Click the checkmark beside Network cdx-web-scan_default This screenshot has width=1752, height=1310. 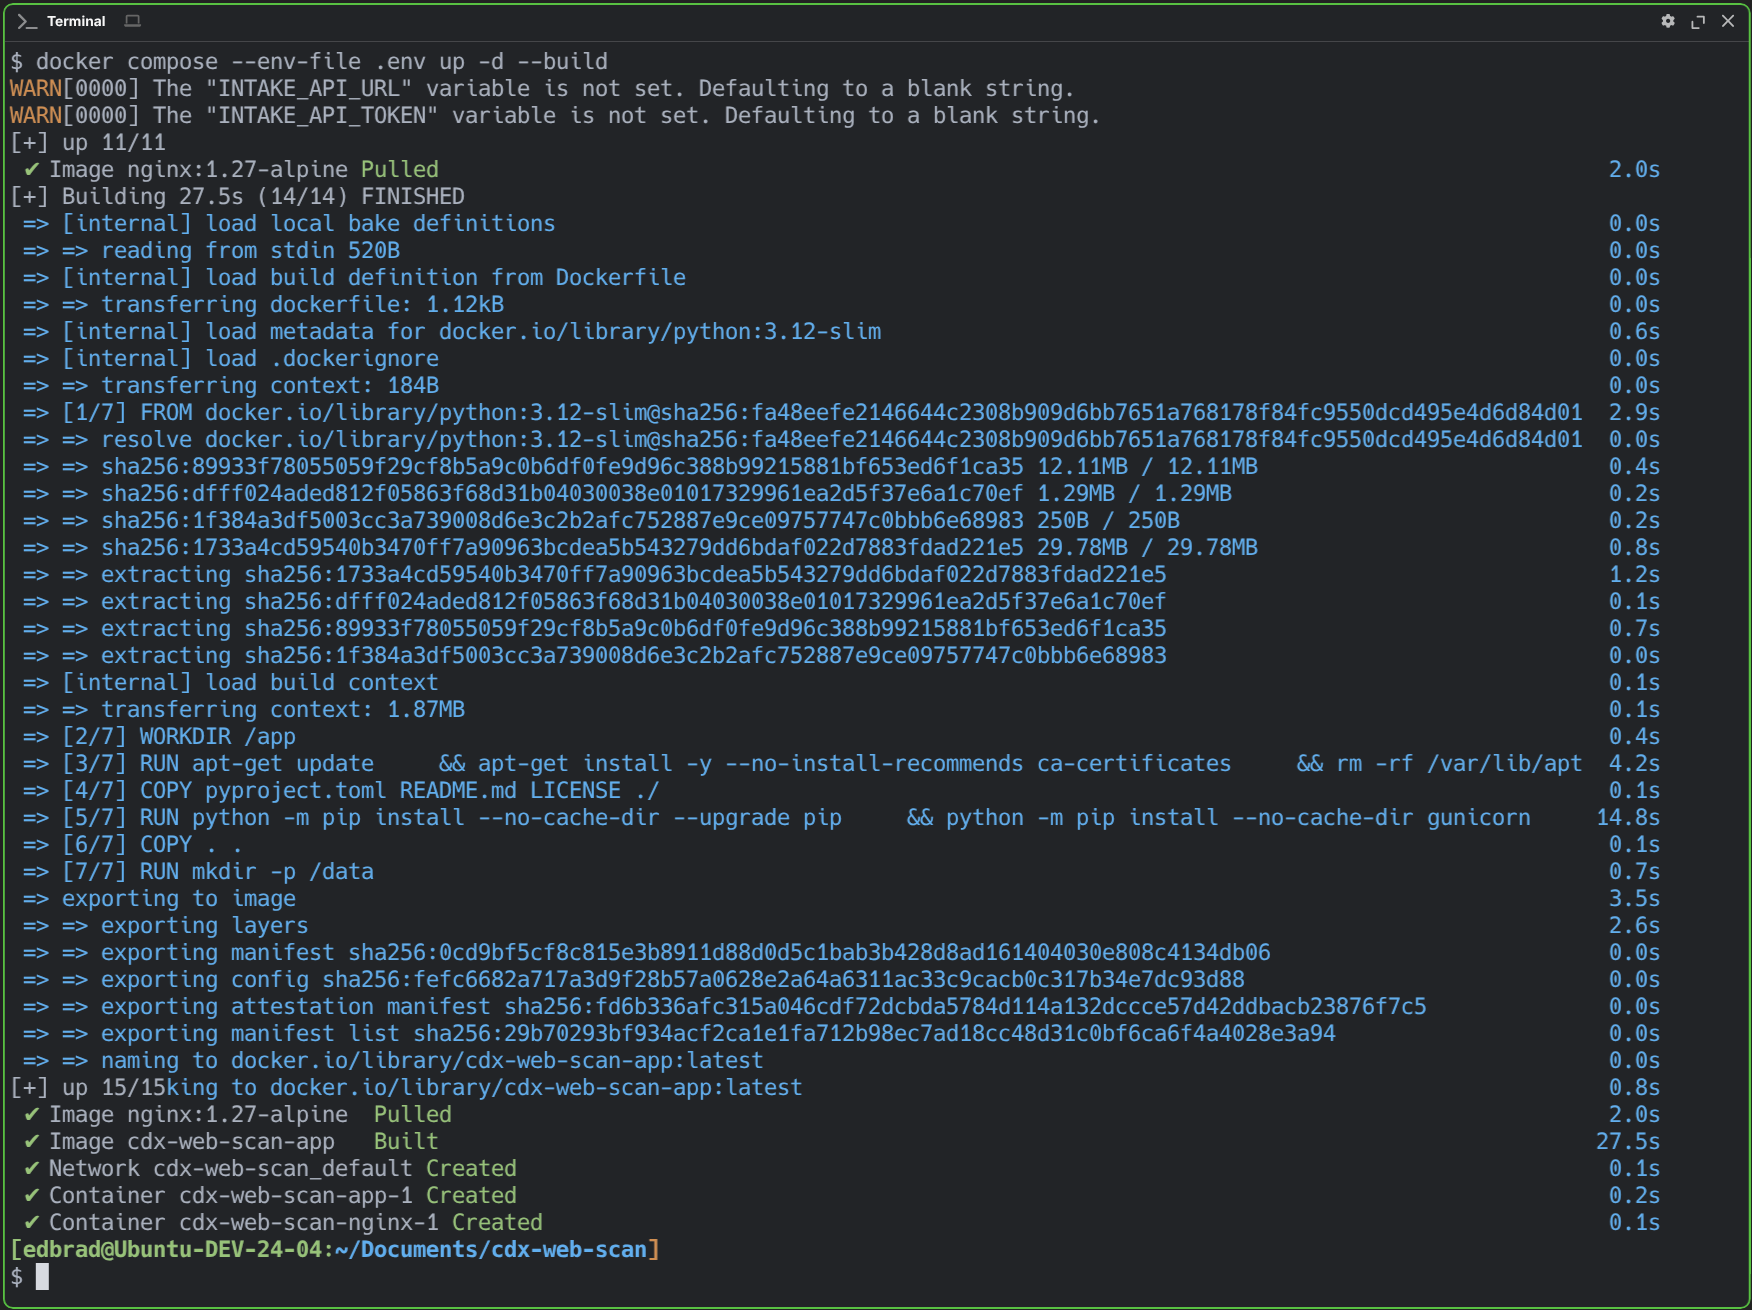coord(32,1168)
